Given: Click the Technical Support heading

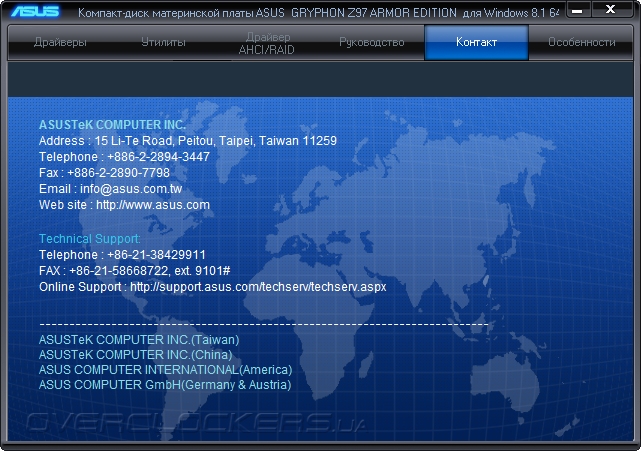Looking at the screenshot, I should click(90, 239).
